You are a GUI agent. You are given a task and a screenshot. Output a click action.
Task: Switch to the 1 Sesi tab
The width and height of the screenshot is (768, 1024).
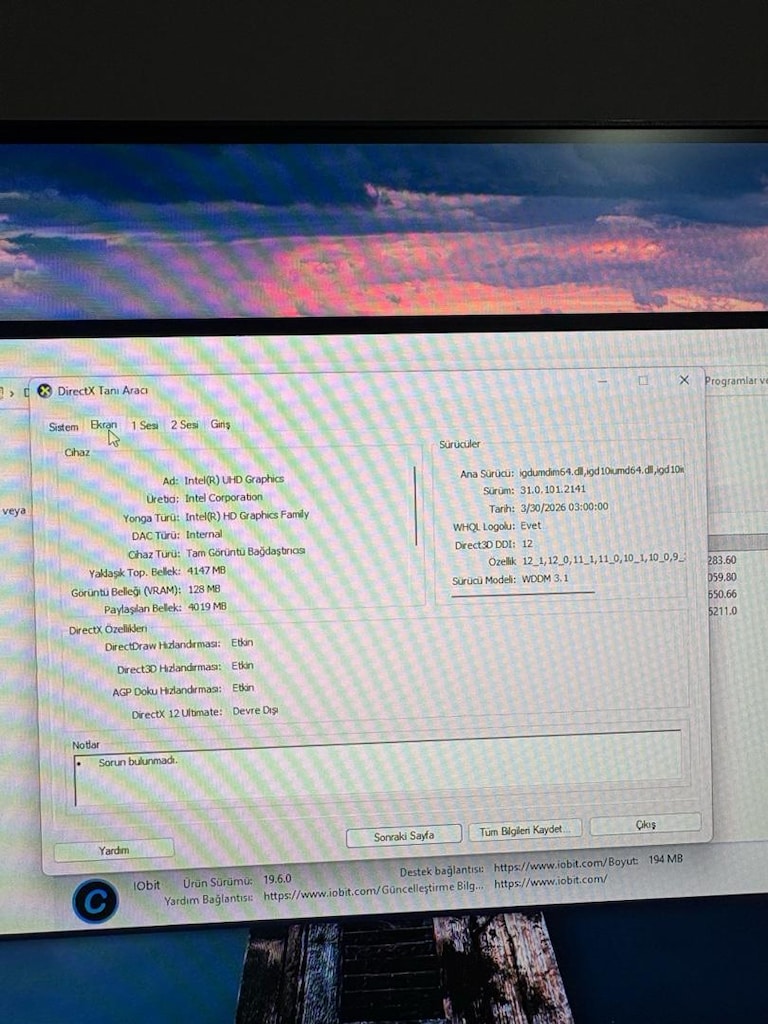coord(144,425)
